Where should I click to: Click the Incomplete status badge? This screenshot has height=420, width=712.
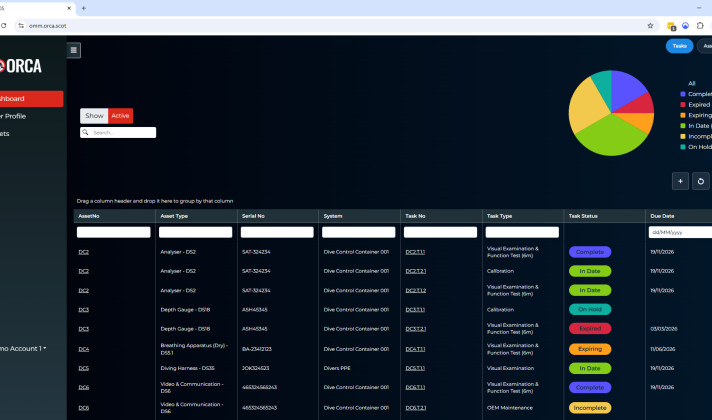point(590,408)
